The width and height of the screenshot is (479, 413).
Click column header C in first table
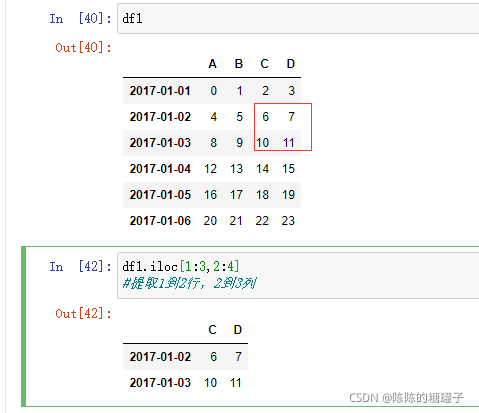[x=265, y=64]
